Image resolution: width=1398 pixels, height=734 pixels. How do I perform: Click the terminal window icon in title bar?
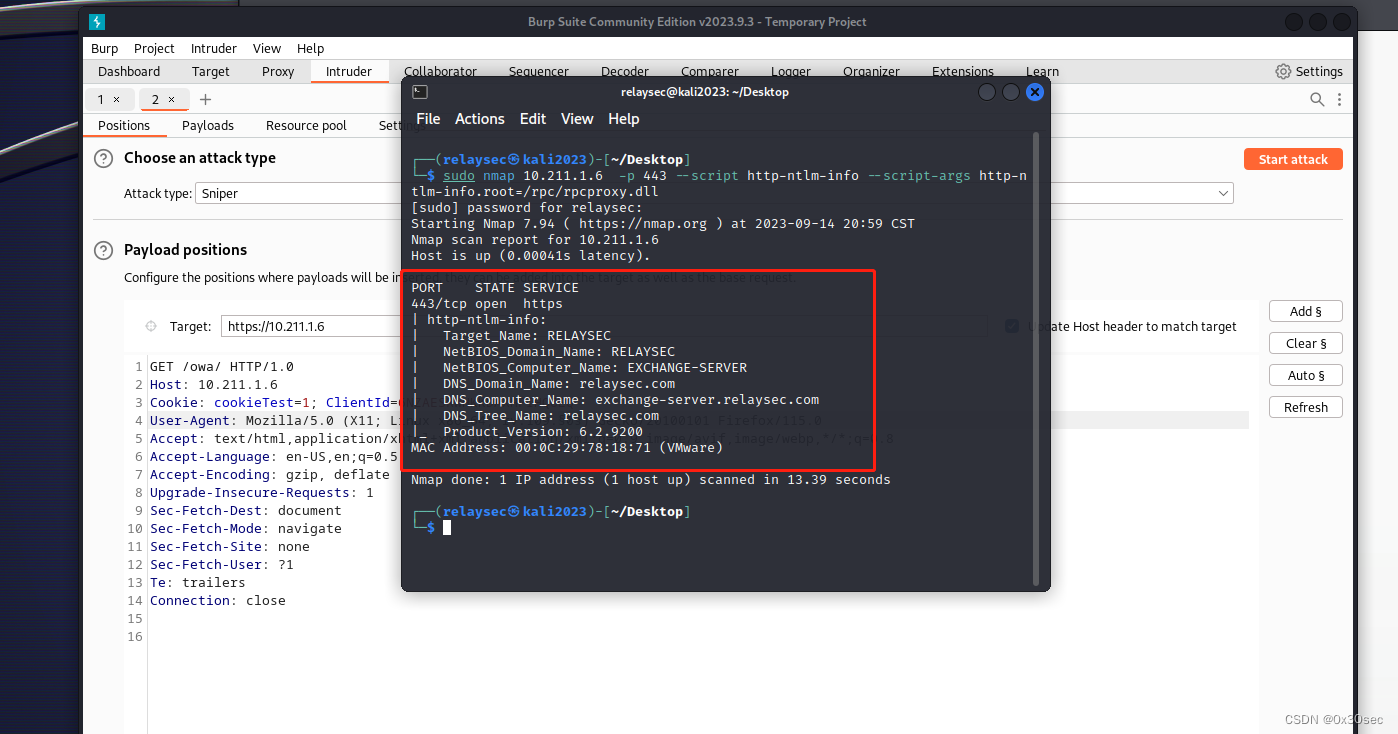point(420,92)
